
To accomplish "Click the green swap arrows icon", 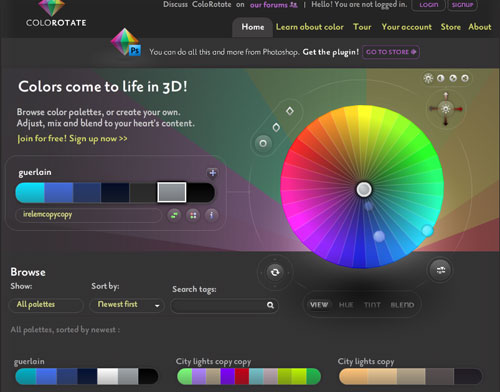I will click(174, 215).
